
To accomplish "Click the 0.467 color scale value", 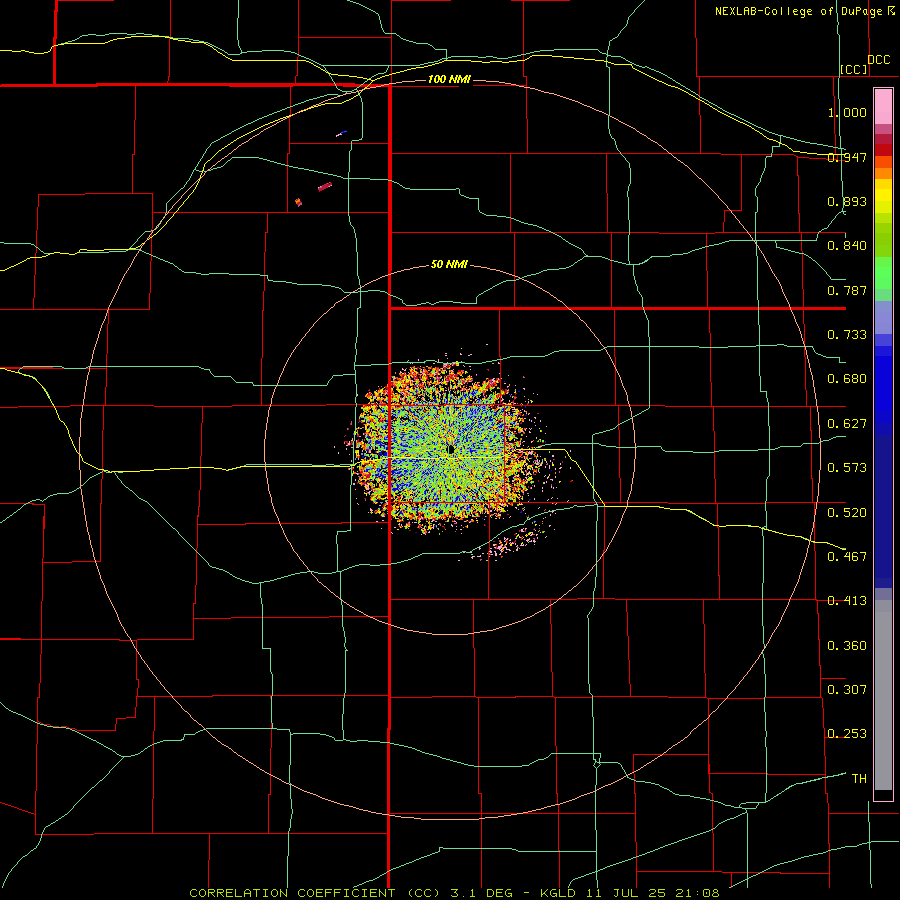I will [847, 557].
